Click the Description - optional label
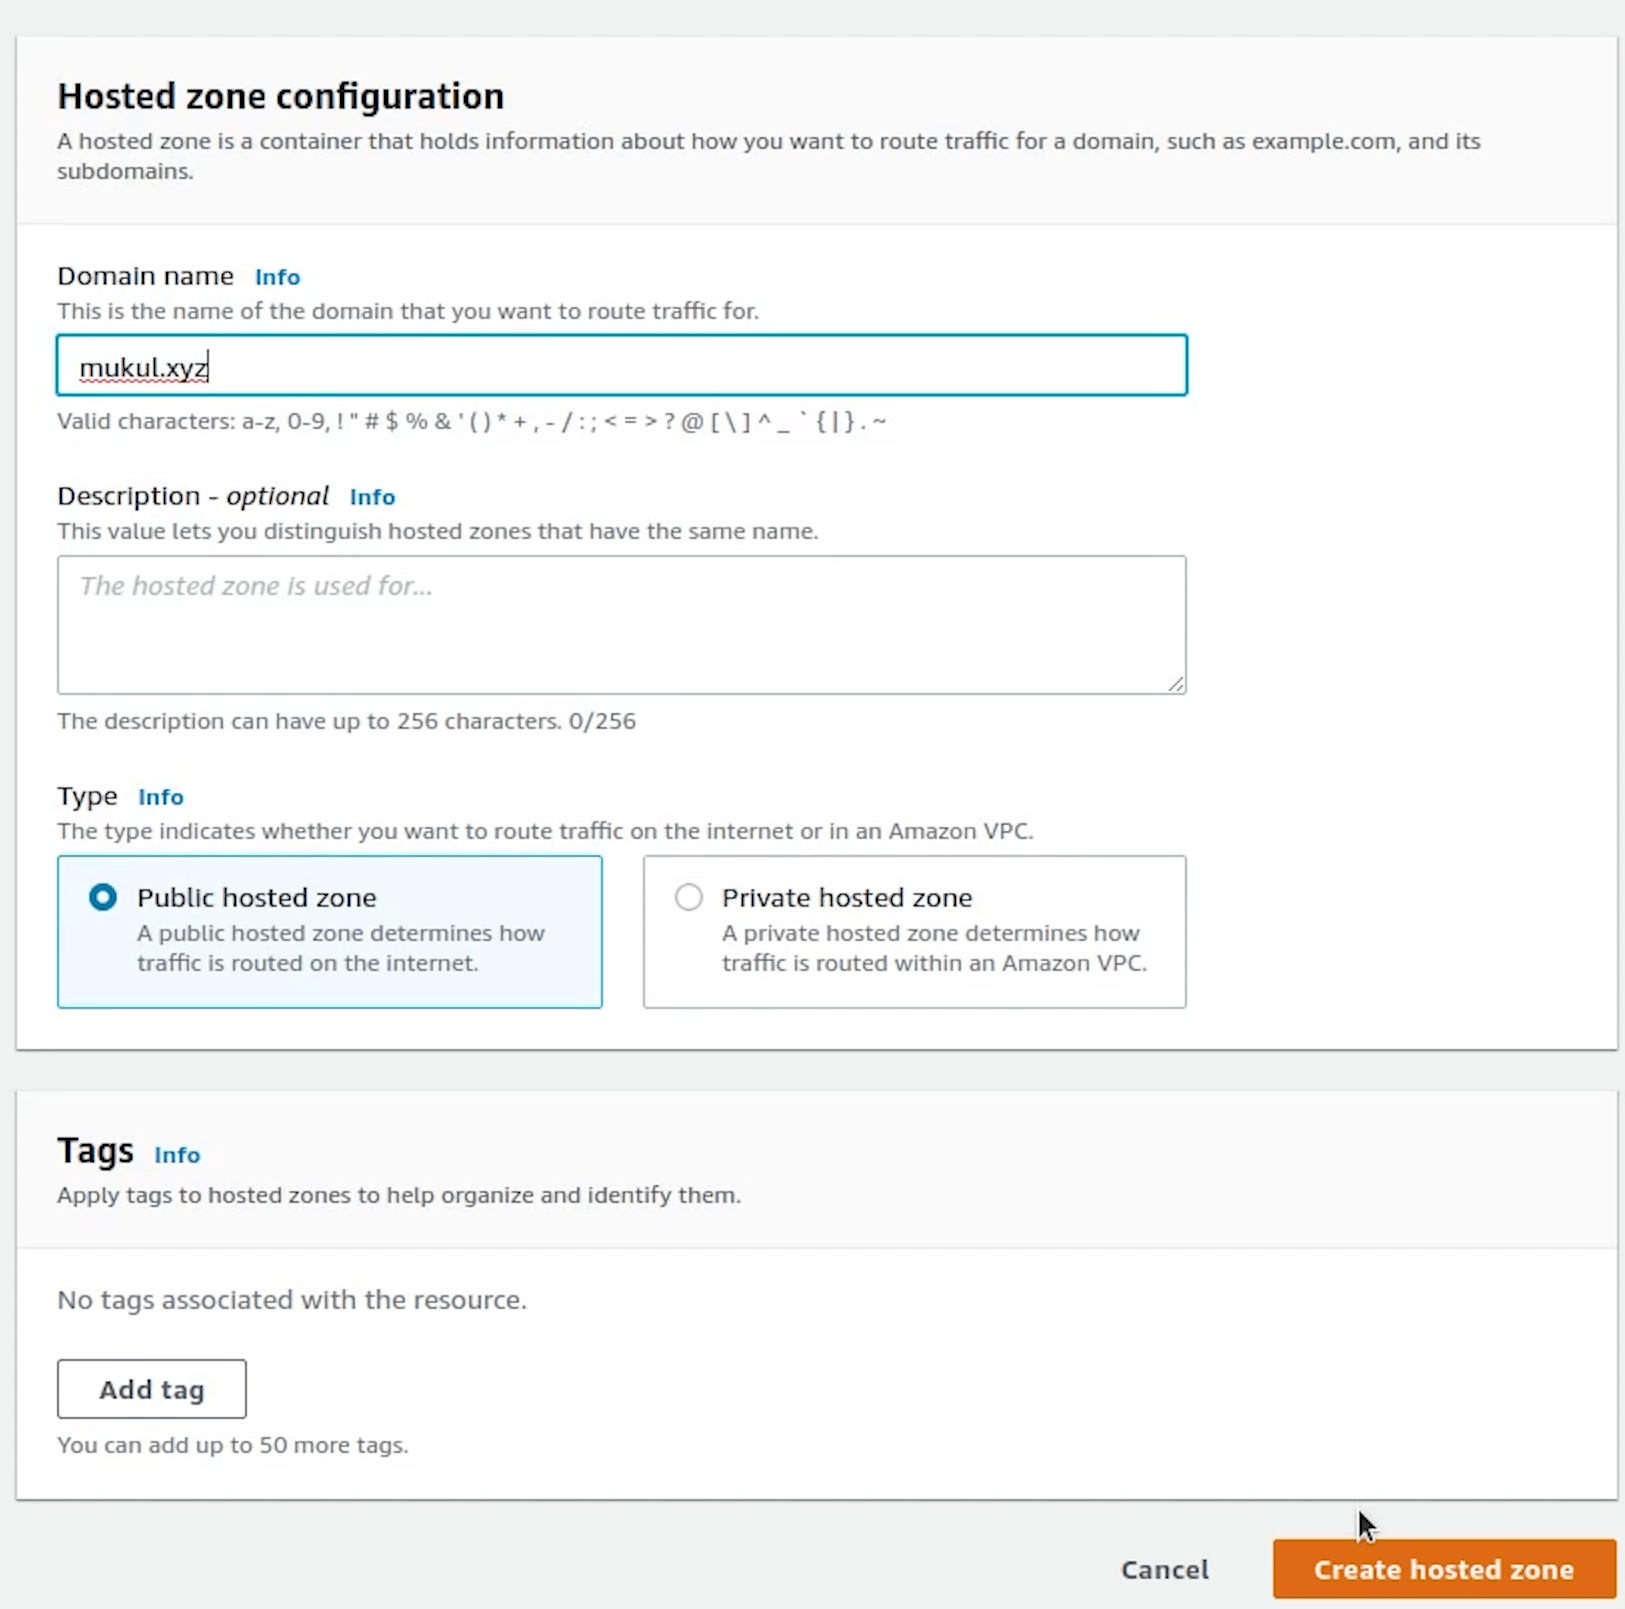Viewport: 1625px width, 1609px height. (192, 496)
